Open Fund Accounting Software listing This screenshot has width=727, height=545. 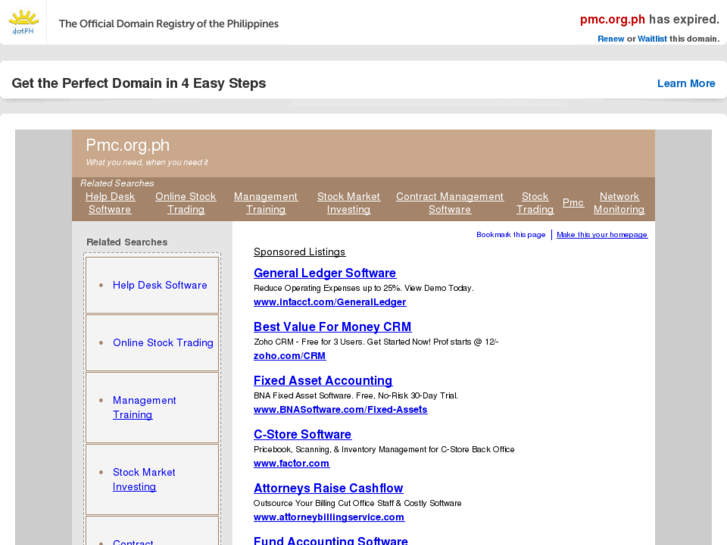click(x=331, y=540)
